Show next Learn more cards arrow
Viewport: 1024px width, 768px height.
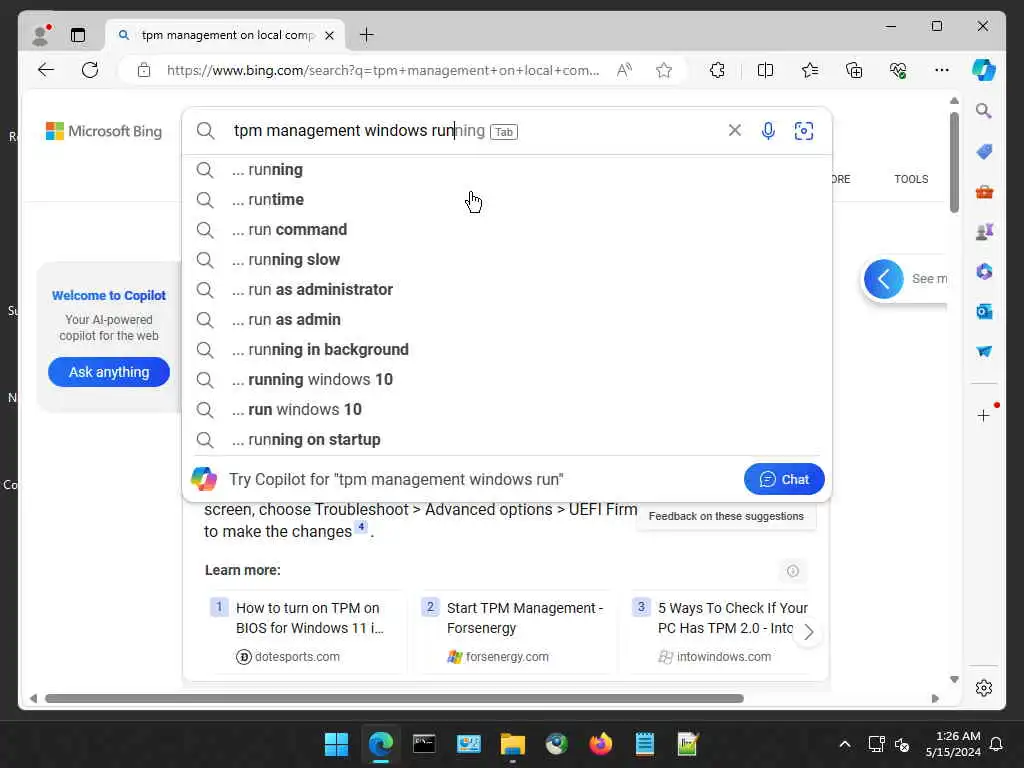click(808, 632)
